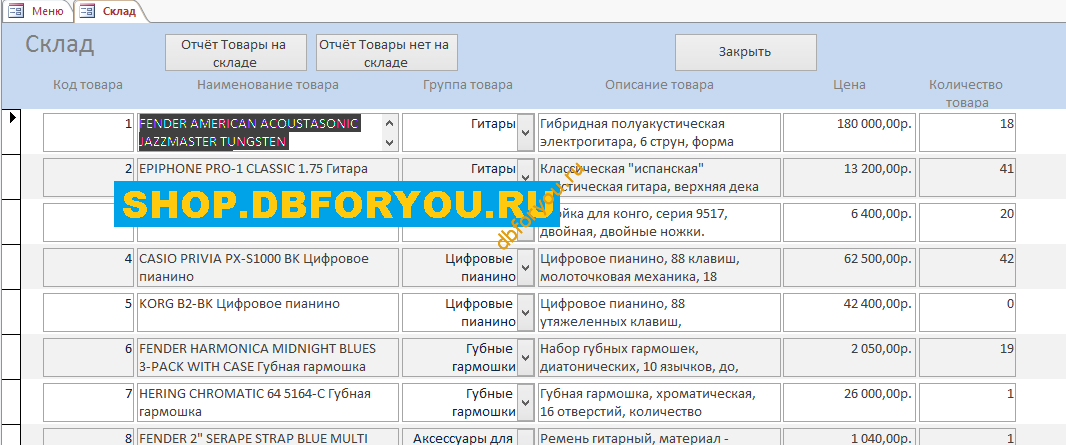Click quantity field with value 20
The height and width of the screenshot is (445, 1066).
pos(967,223)
